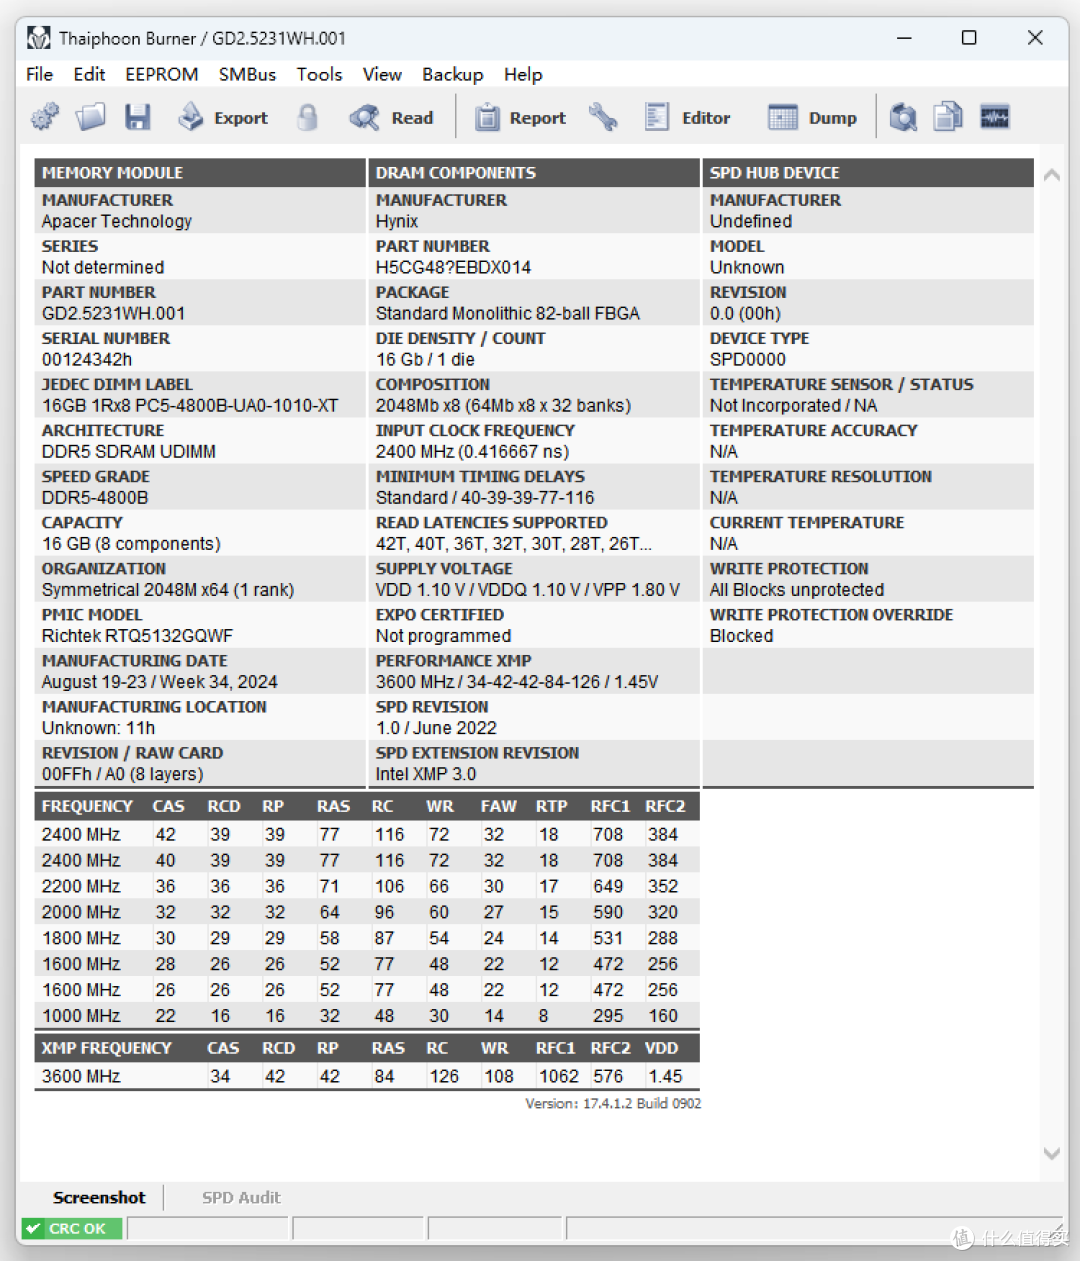Click the copy documents toolbar icon
Viewport: 1080px width, 1261px height.
coord(948,117)
